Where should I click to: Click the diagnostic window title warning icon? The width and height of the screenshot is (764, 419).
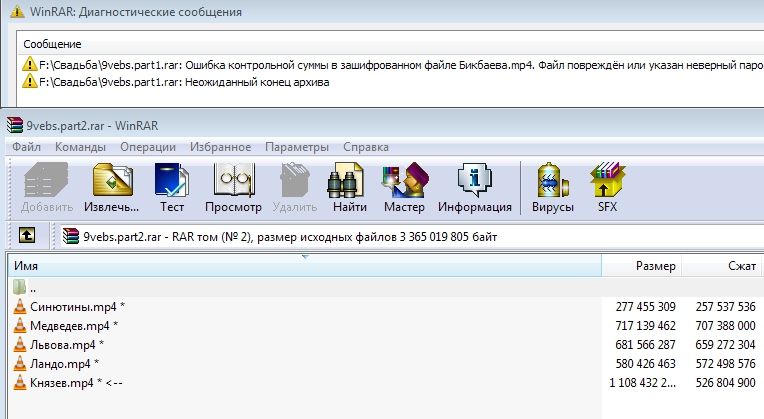coord(17,11)
